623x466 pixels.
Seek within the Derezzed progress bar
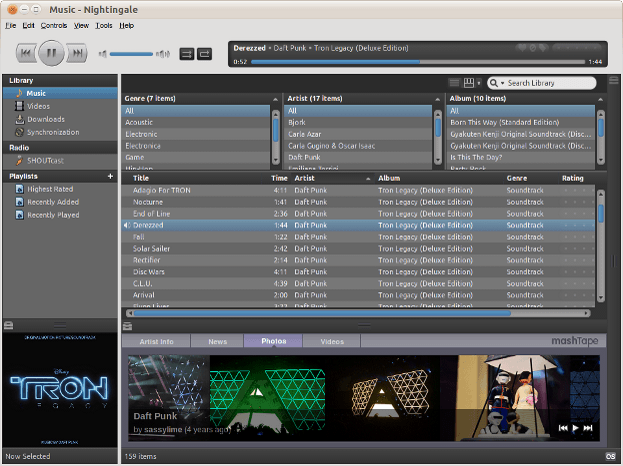click(418, 62)
